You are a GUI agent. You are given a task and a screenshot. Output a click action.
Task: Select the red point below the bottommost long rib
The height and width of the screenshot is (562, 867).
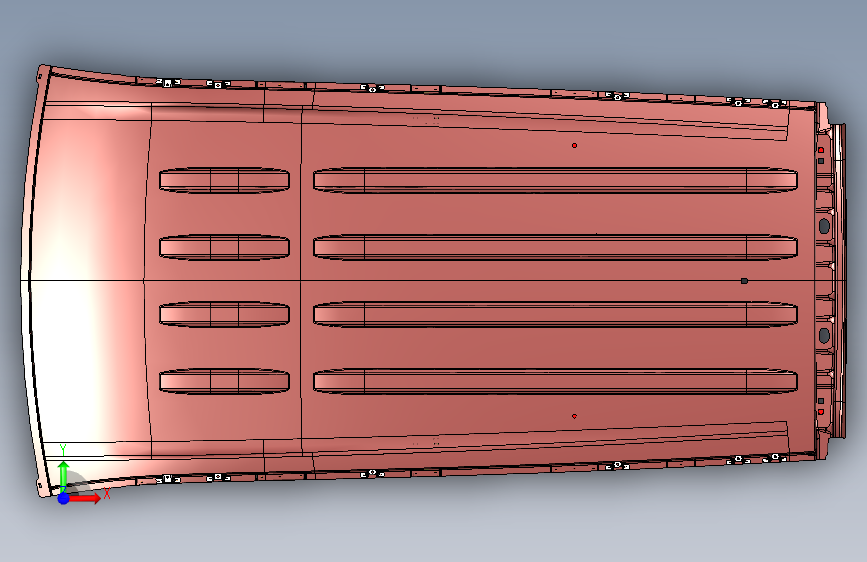[574, 416]
